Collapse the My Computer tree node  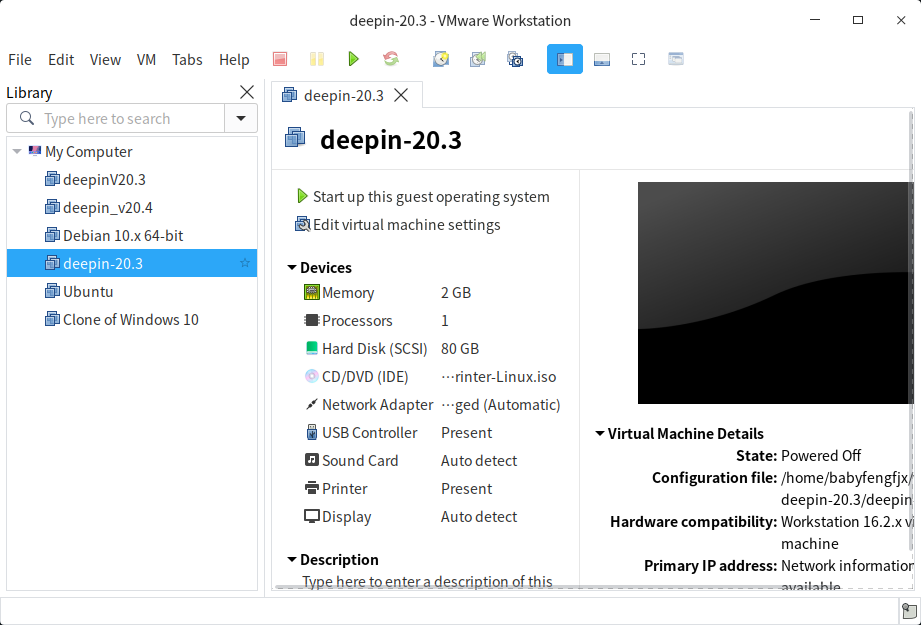(x=17, y=152)
